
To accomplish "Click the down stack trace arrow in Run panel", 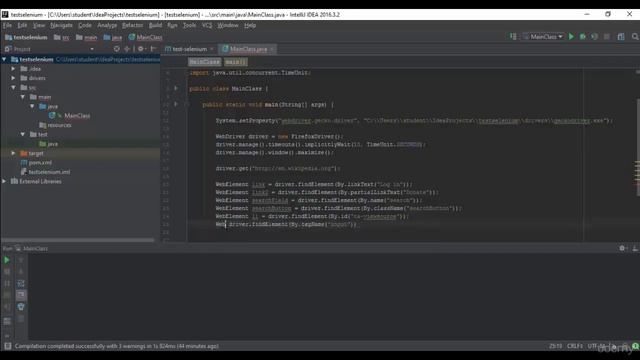I will [21, 271].
